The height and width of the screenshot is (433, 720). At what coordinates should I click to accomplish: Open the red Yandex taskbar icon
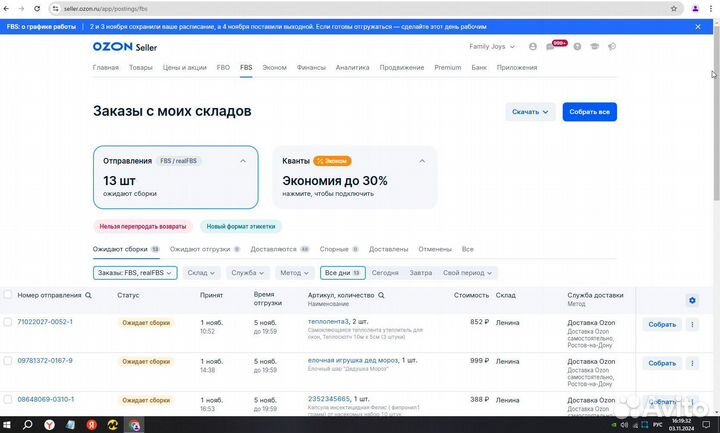pyautogui.click(x=92, y=425)
